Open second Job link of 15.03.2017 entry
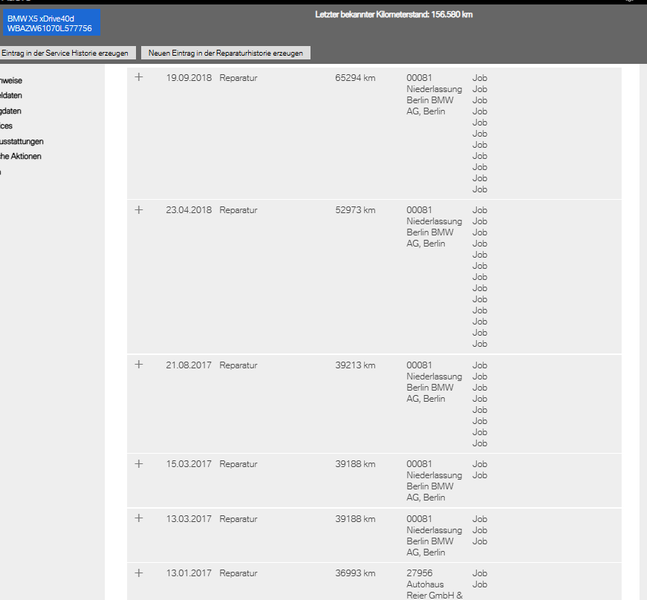 tap(479, 475)
